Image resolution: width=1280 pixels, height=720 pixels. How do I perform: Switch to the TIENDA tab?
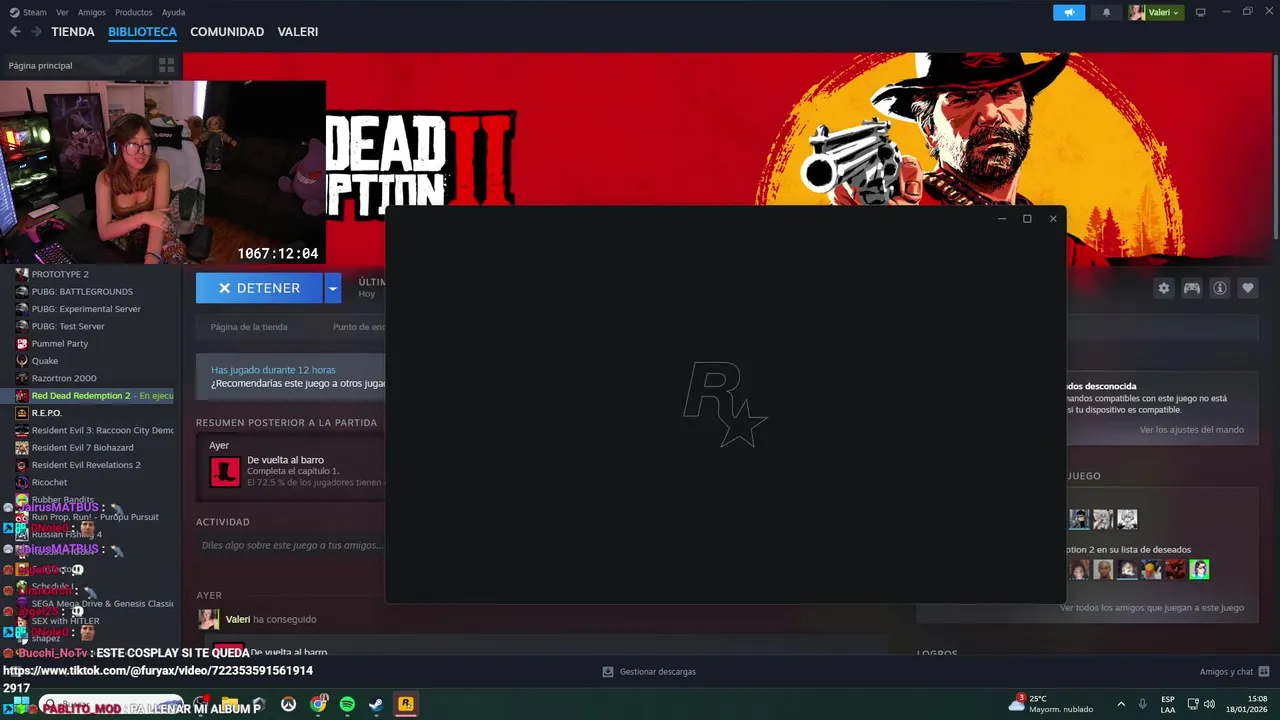[73, 32]
